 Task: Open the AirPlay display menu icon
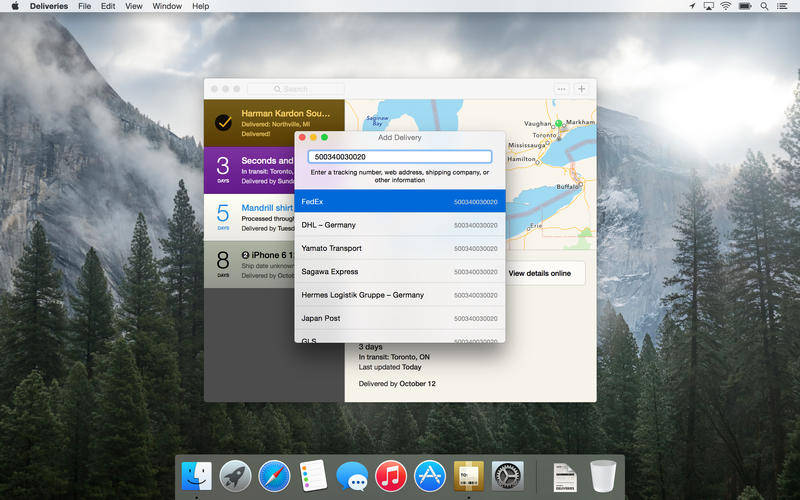pyautogui.click(x=709, y=6)
